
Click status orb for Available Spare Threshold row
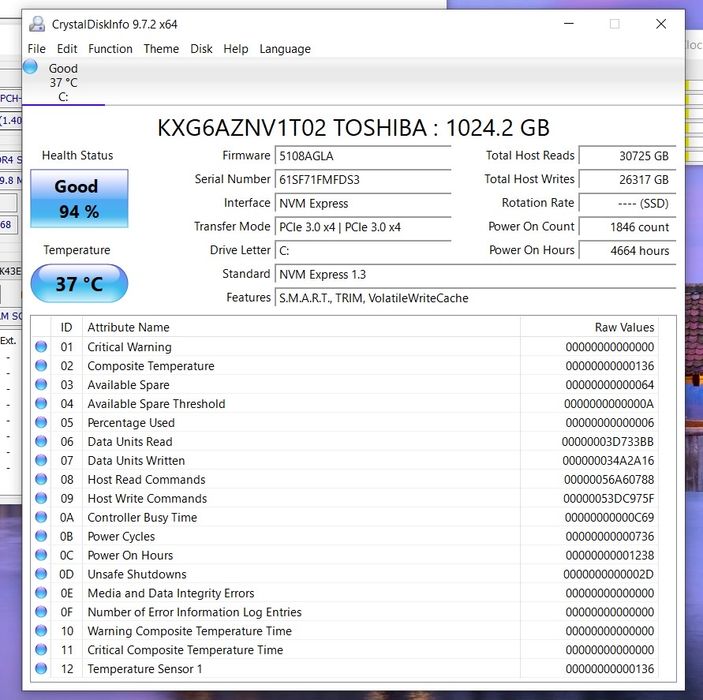pos(41,404)
